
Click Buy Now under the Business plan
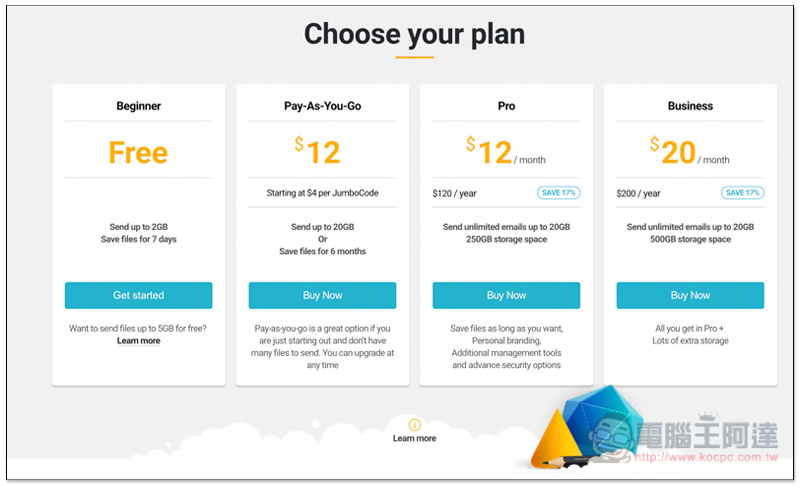(x=690, y=295)
